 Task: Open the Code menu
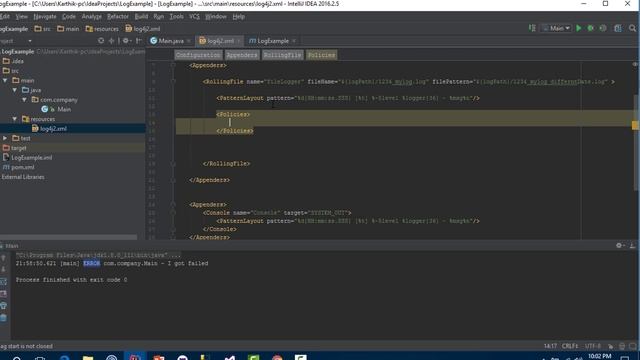[x=69, y=16]
